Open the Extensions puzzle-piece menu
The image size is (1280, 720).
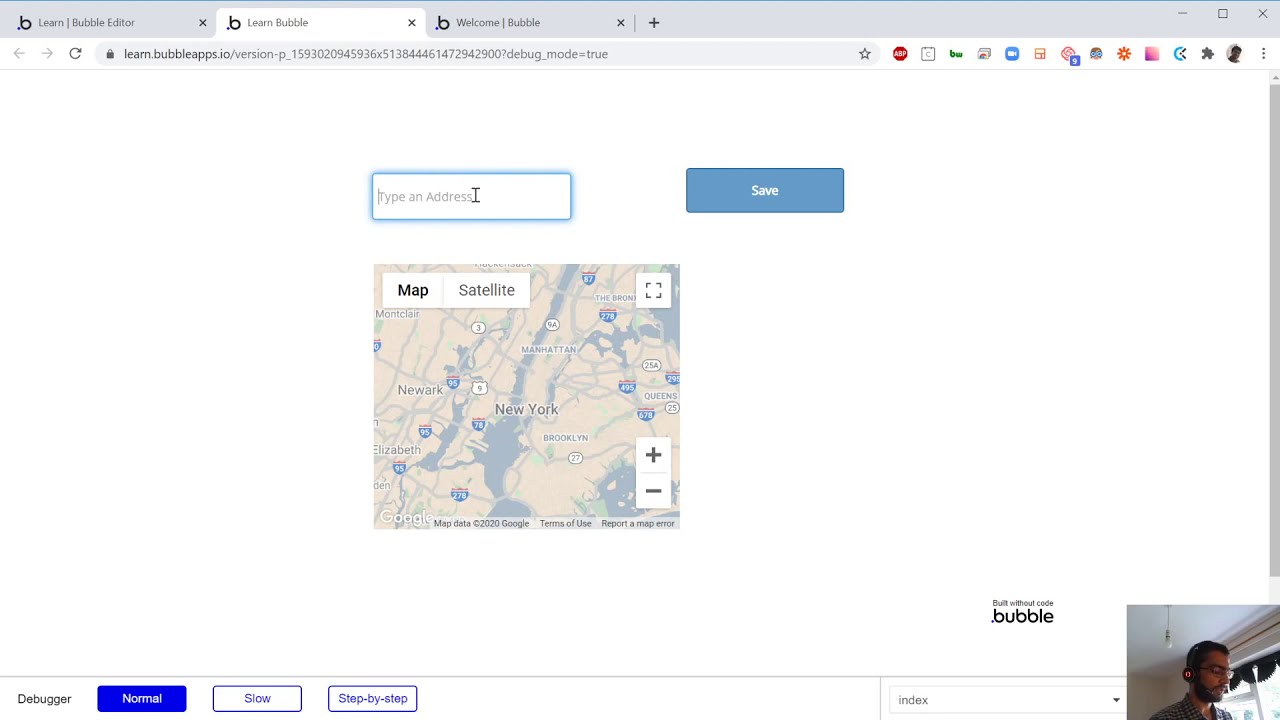1208,54
